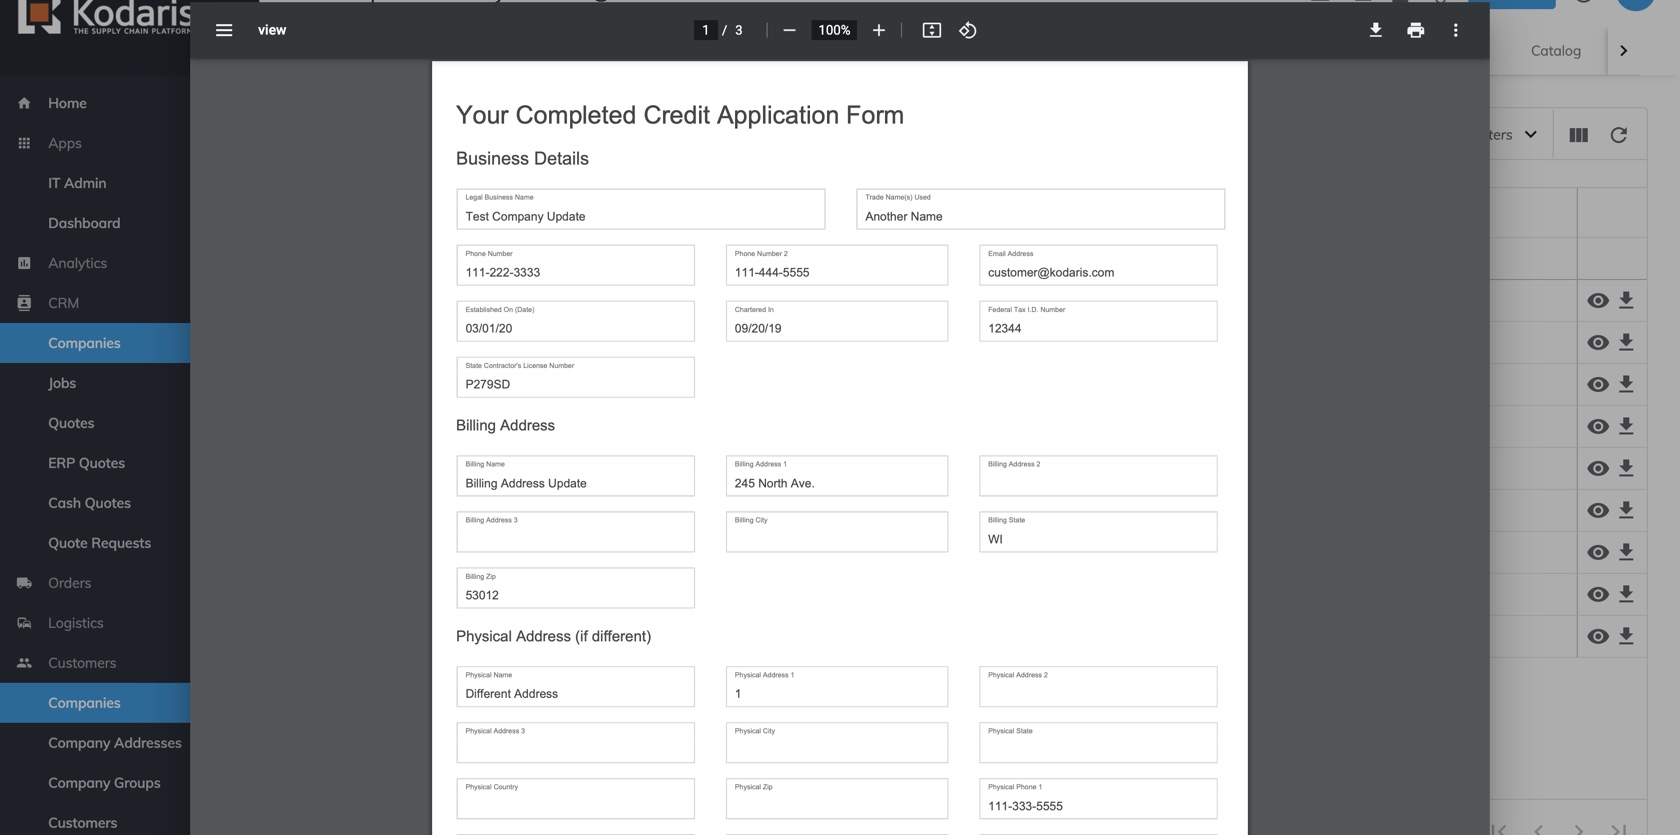Open Company Addresses
The image size is (1680, 835).
115,743
